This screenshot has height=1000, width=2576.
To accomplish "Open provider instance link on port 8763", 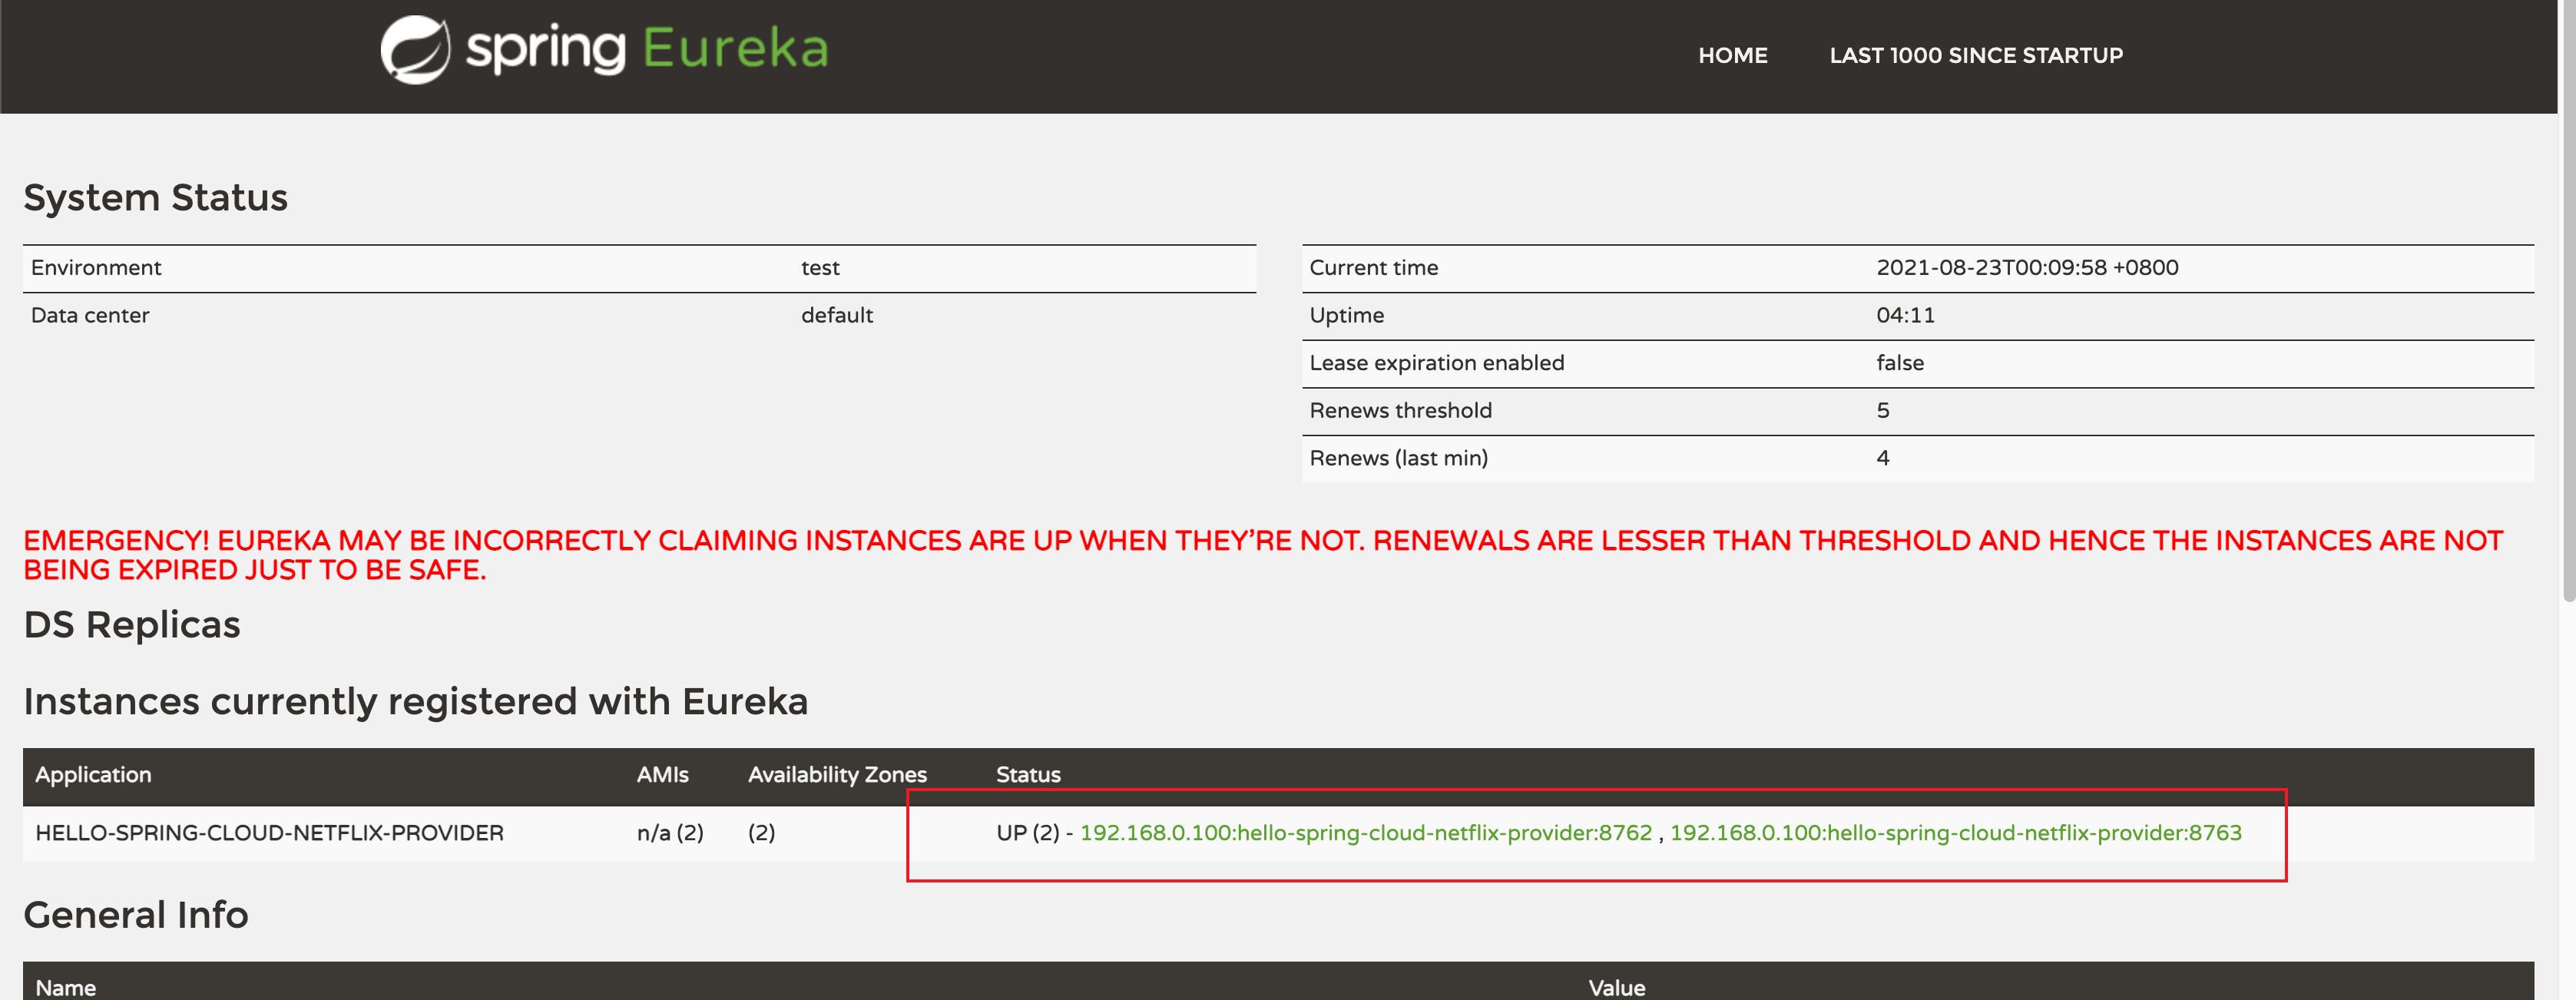I will point(1955,833).
